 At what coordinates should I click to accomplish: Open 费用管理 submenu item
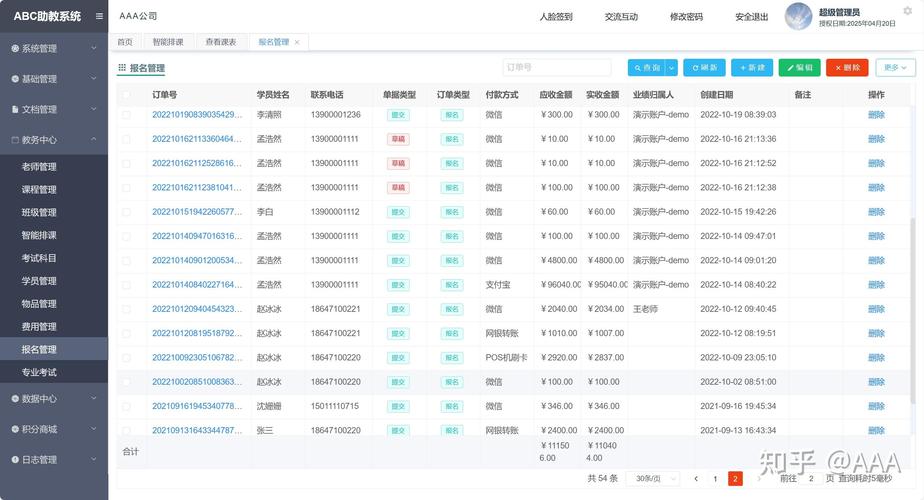click(x=39, y=327)
